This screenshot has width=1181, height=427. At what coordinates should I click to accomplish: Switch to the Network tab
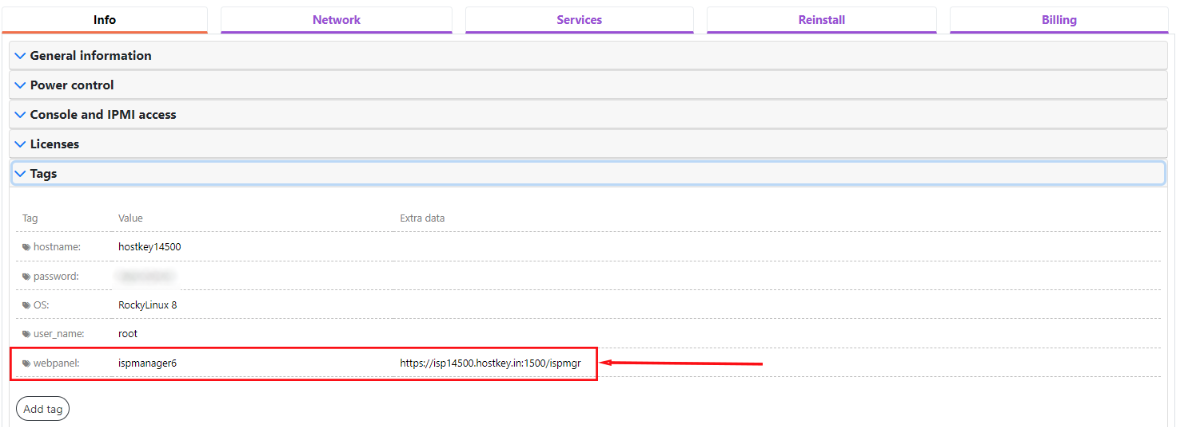(x=336, y=20)
